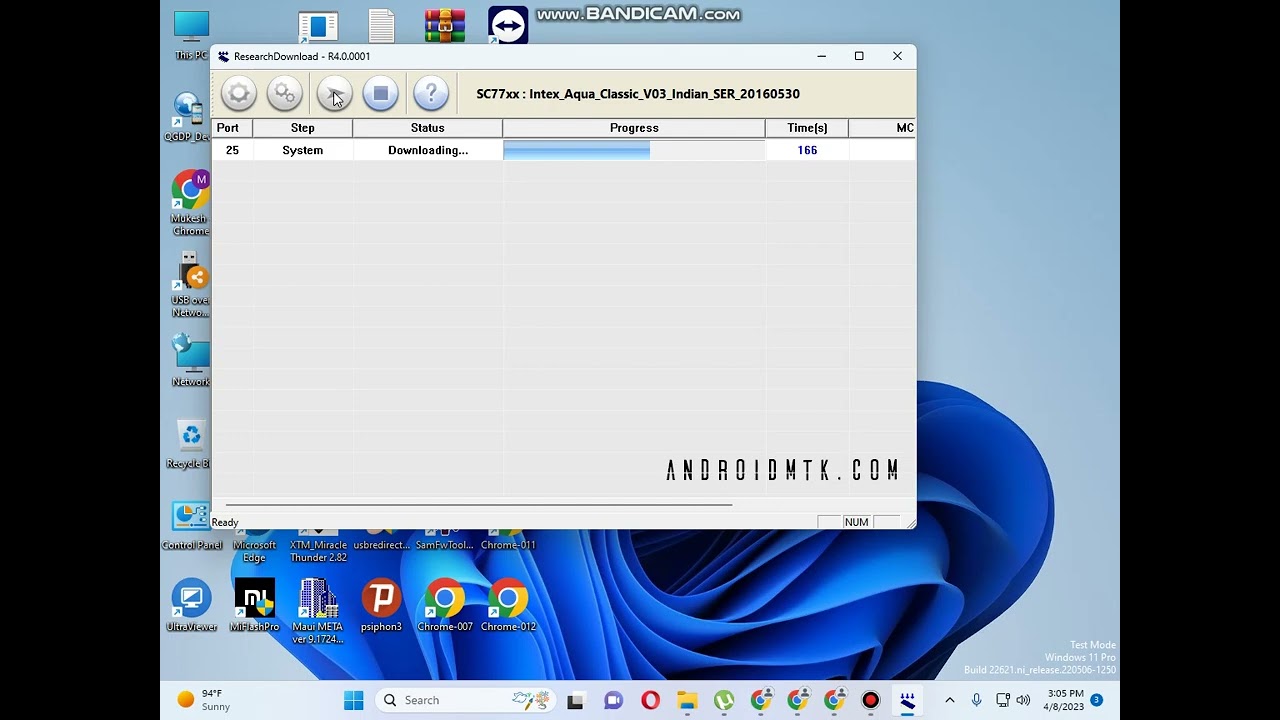
Task: Open the weather widget showing 94°F
Action: [205, 700]
